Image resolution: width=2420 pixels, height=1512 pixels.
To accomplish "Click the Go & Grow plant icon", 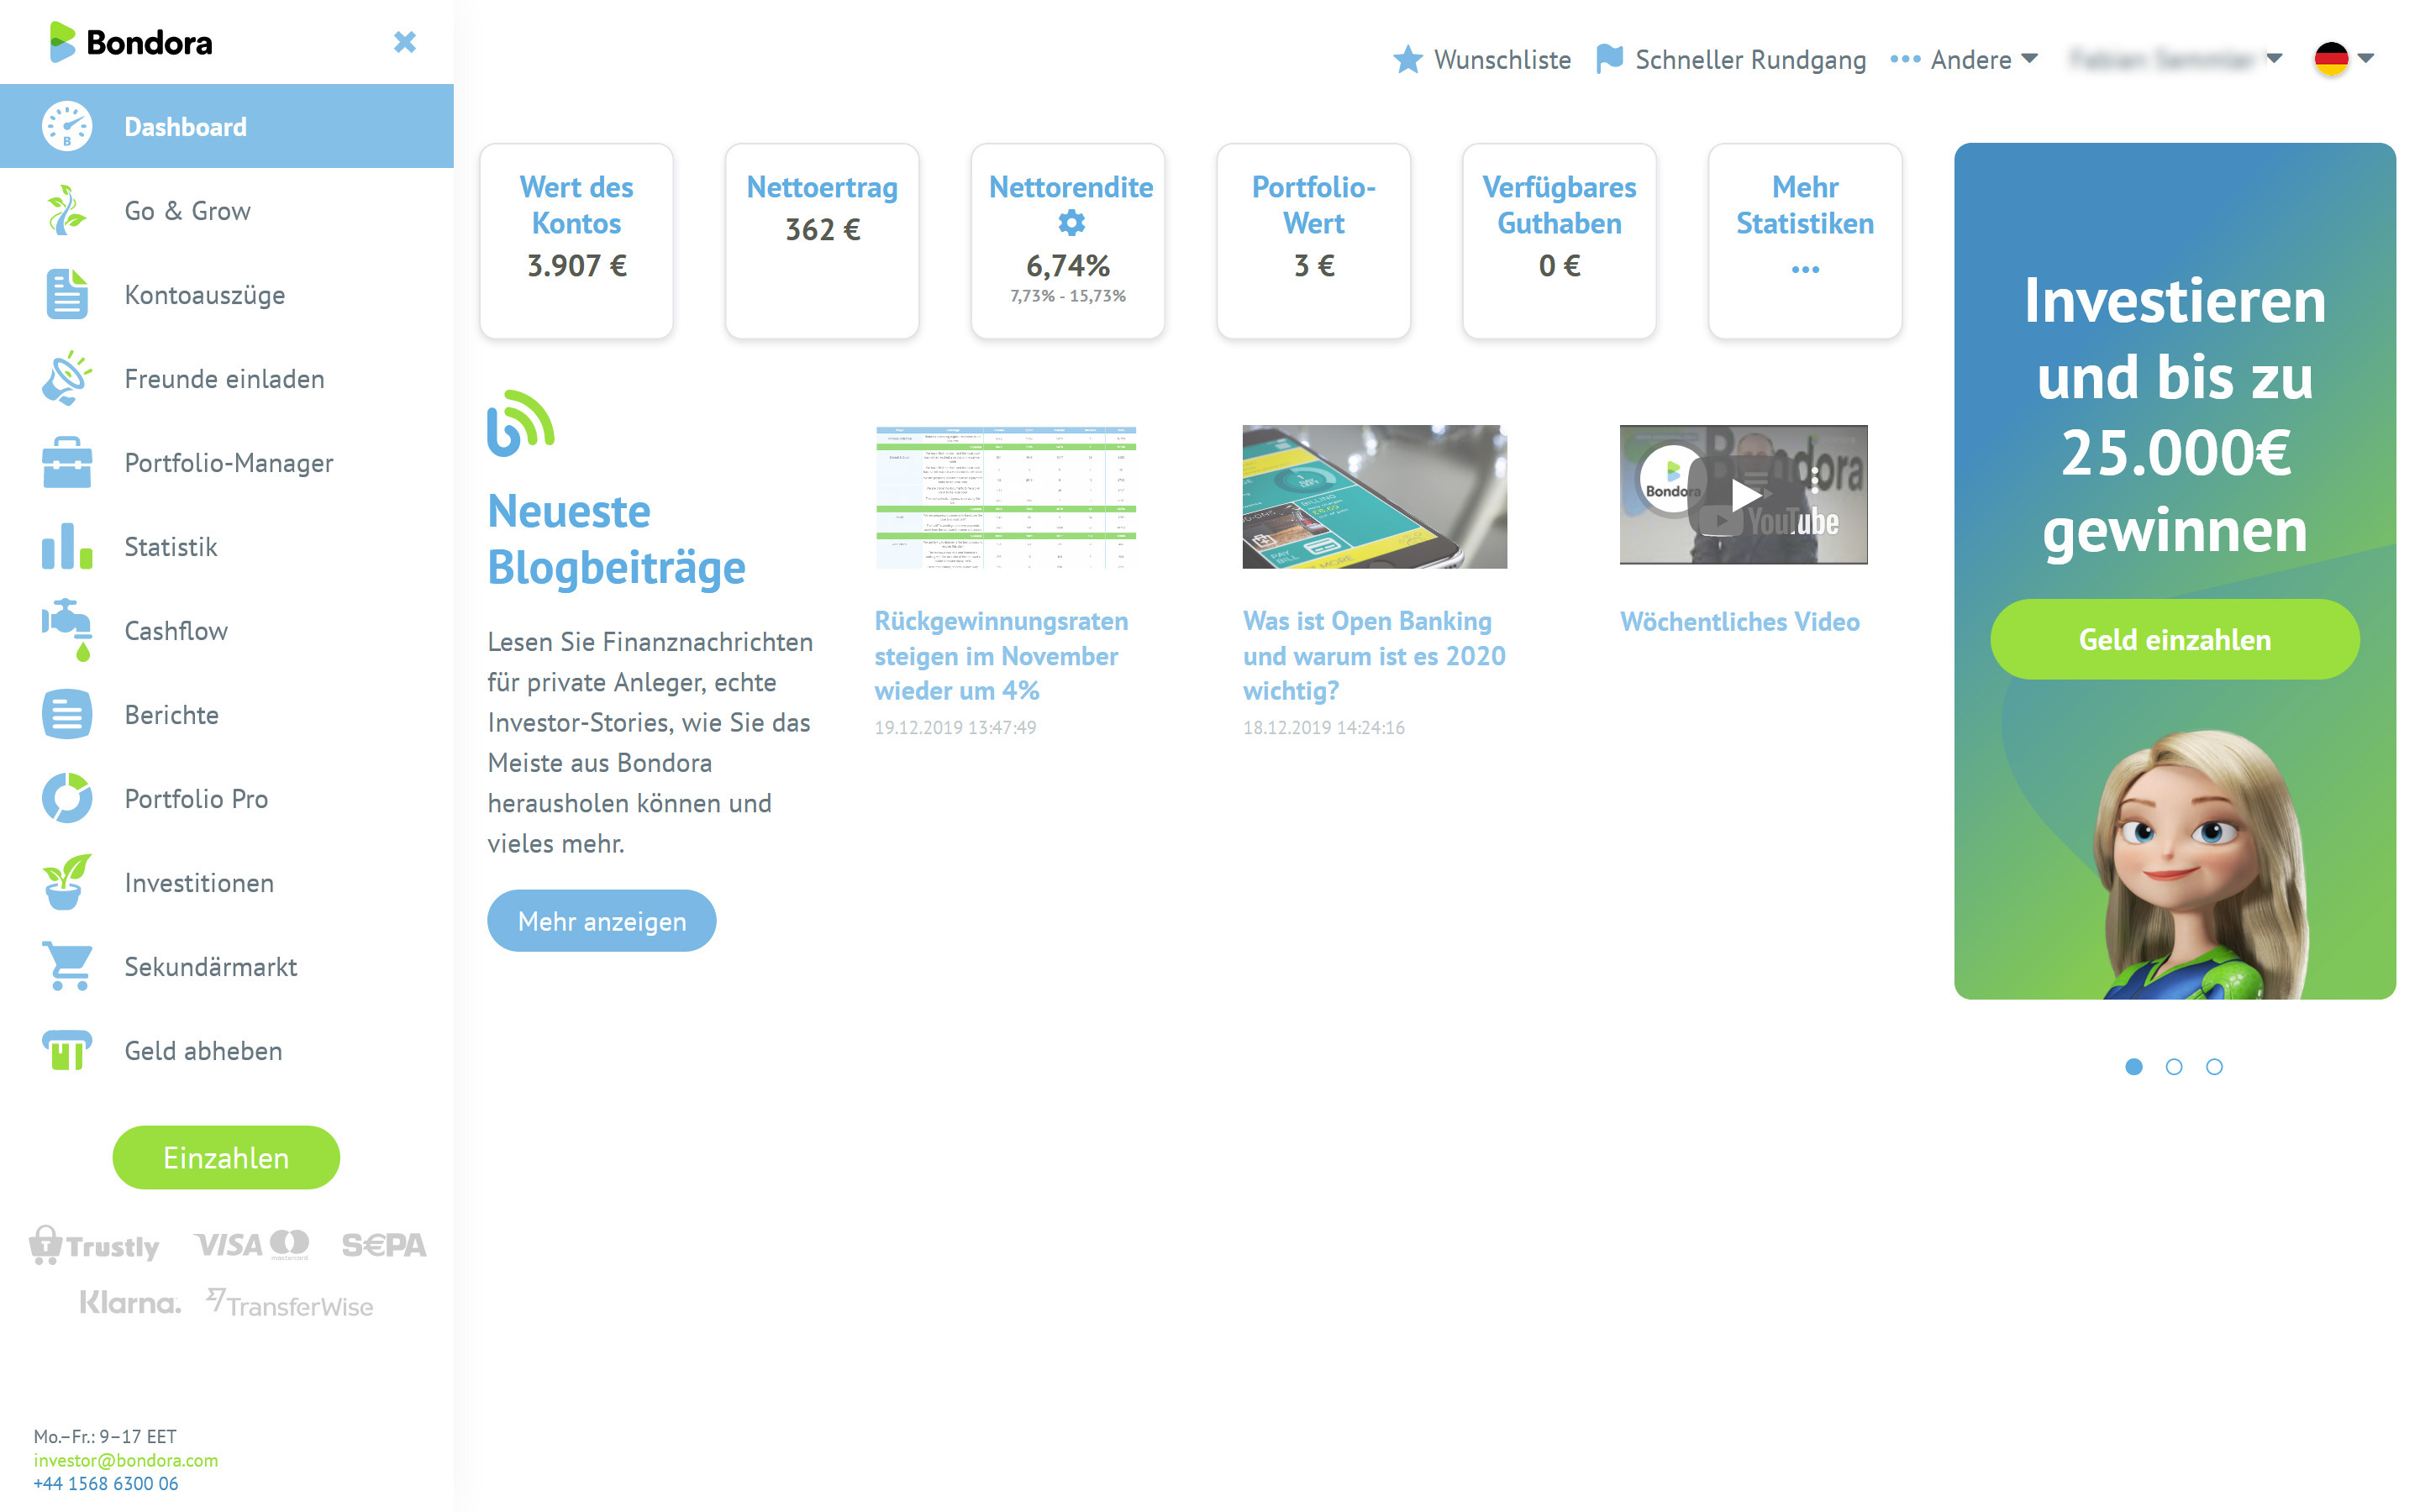I will click(x=67, y=210).
